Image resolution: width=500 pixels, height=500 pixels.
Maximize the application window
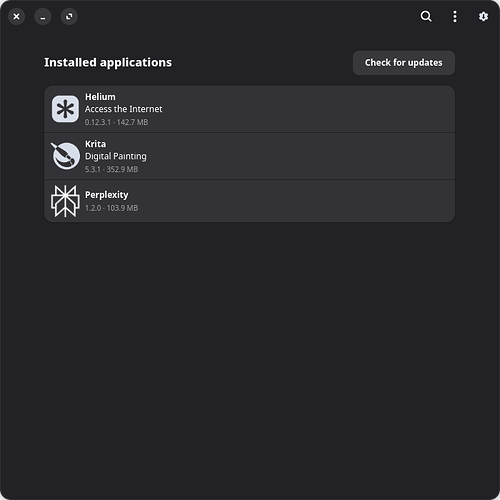pyautogui.click(x=69, y=16)
